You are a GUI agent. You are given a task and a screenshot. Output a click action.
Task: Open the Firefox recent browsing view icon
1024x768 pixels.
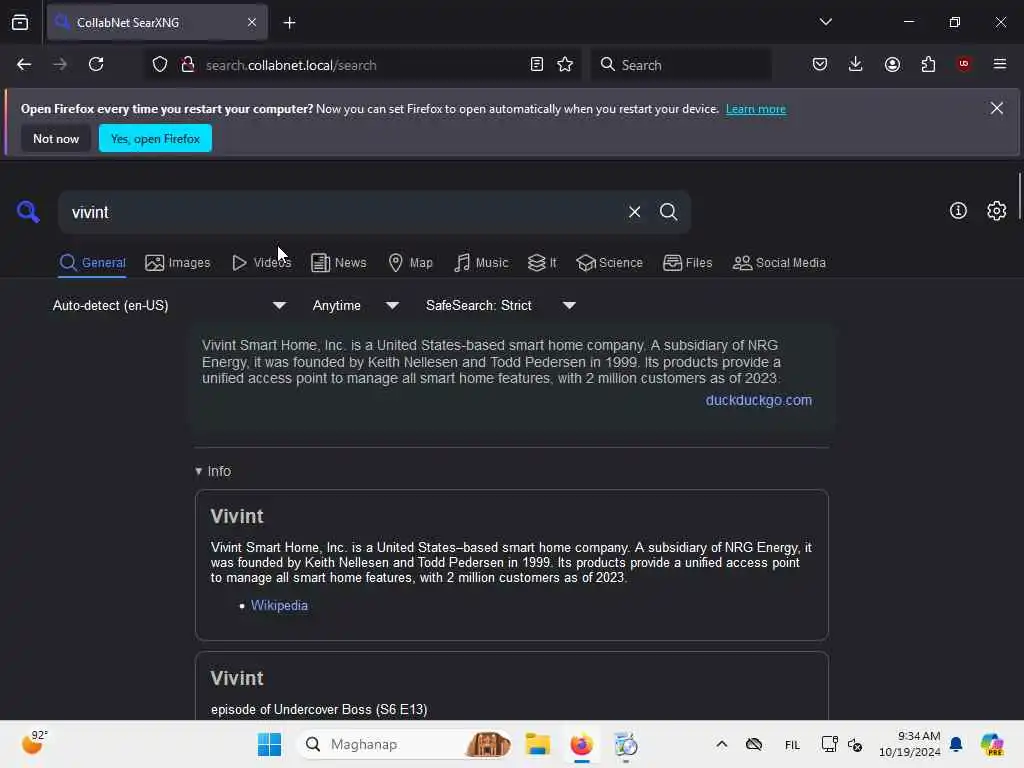click(20, 22)
